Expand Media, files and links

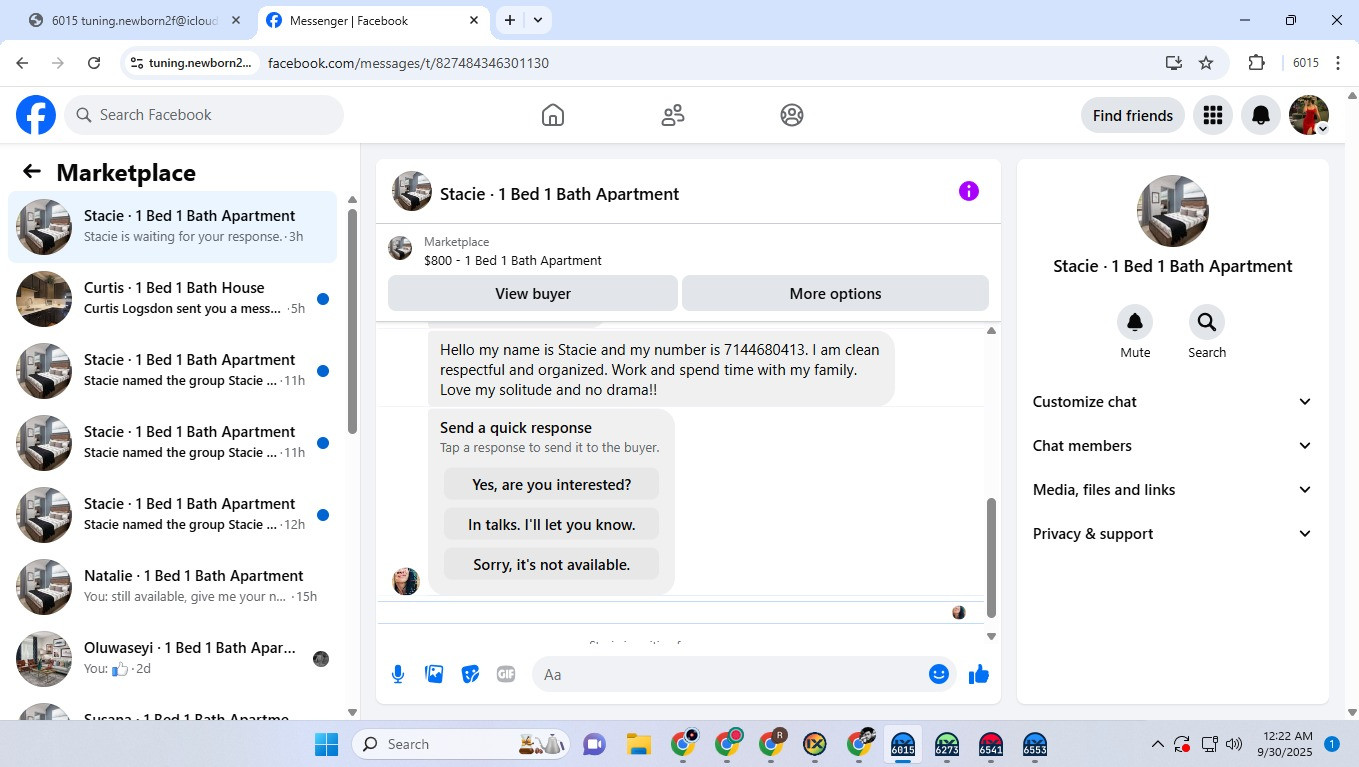point(1172,490)
